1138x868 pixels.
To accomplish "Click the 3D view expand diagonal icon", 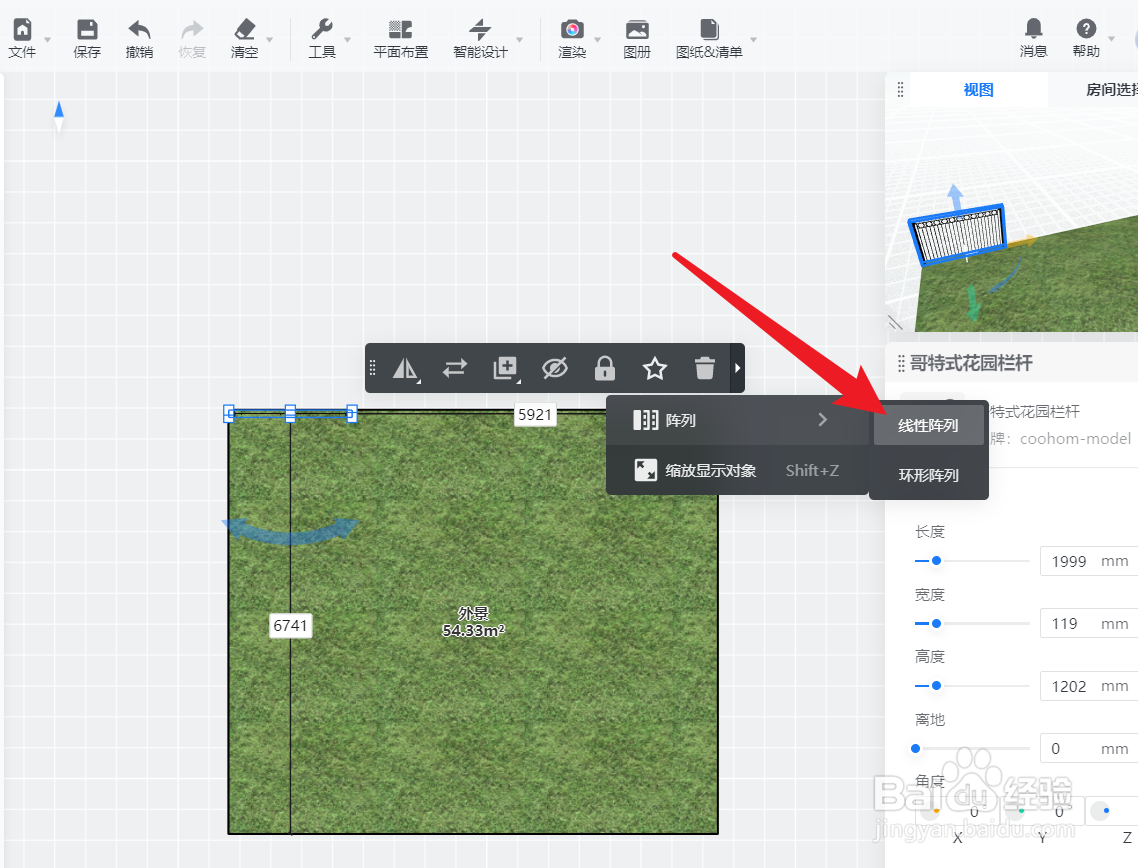I will pos(896,322).
